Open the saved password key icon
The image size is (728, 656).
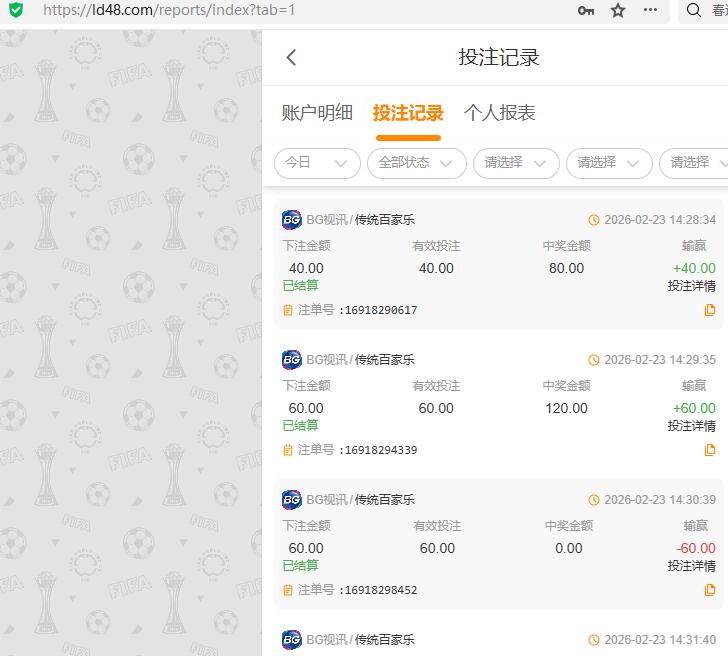coord(586,10)
